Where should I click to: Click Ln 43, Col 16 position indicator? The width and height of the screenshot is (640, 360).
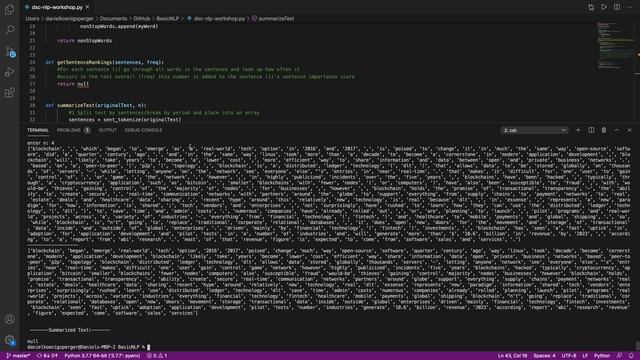(512, 356)
